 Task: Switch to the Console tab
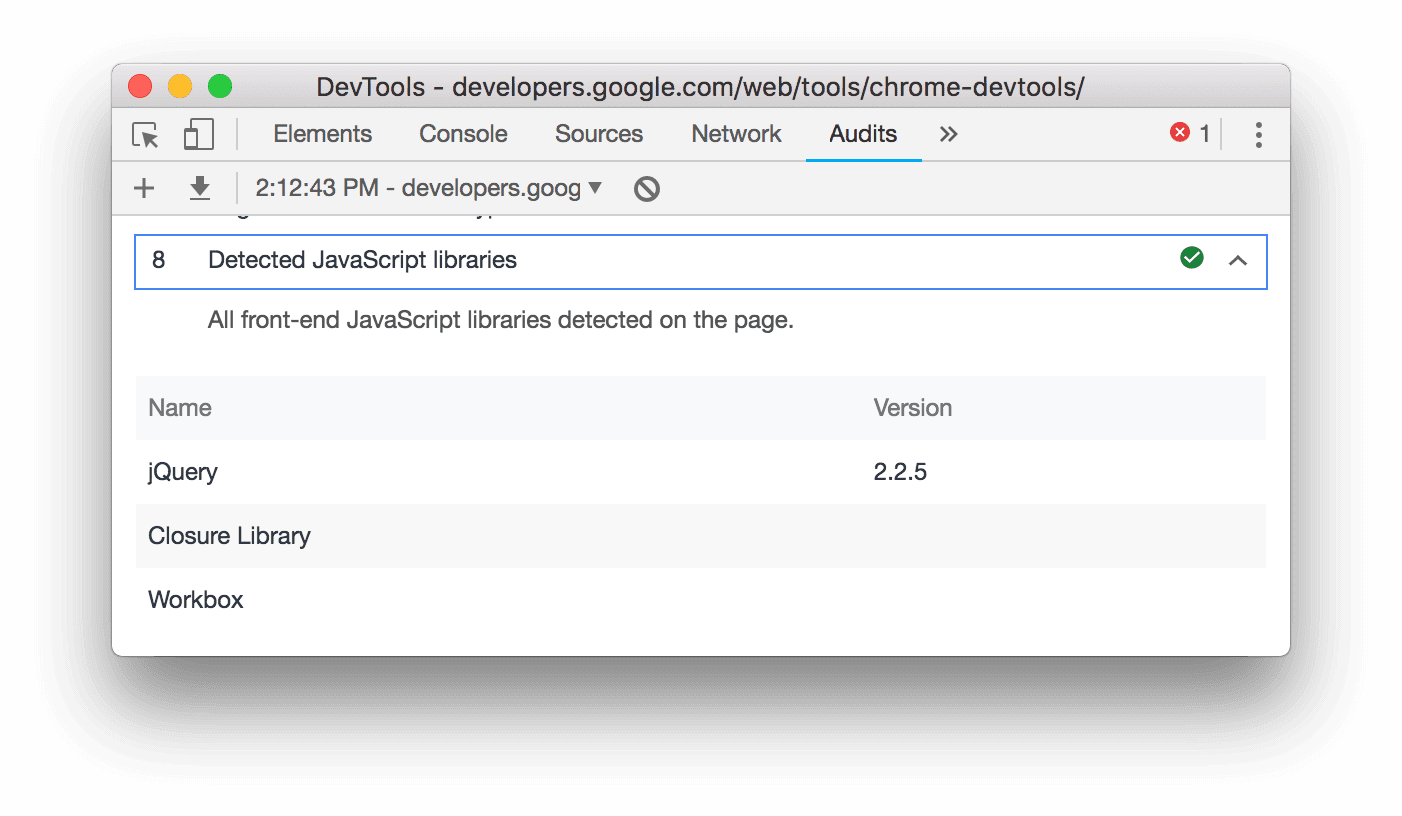pyautogui.click(x=462, y=133)
